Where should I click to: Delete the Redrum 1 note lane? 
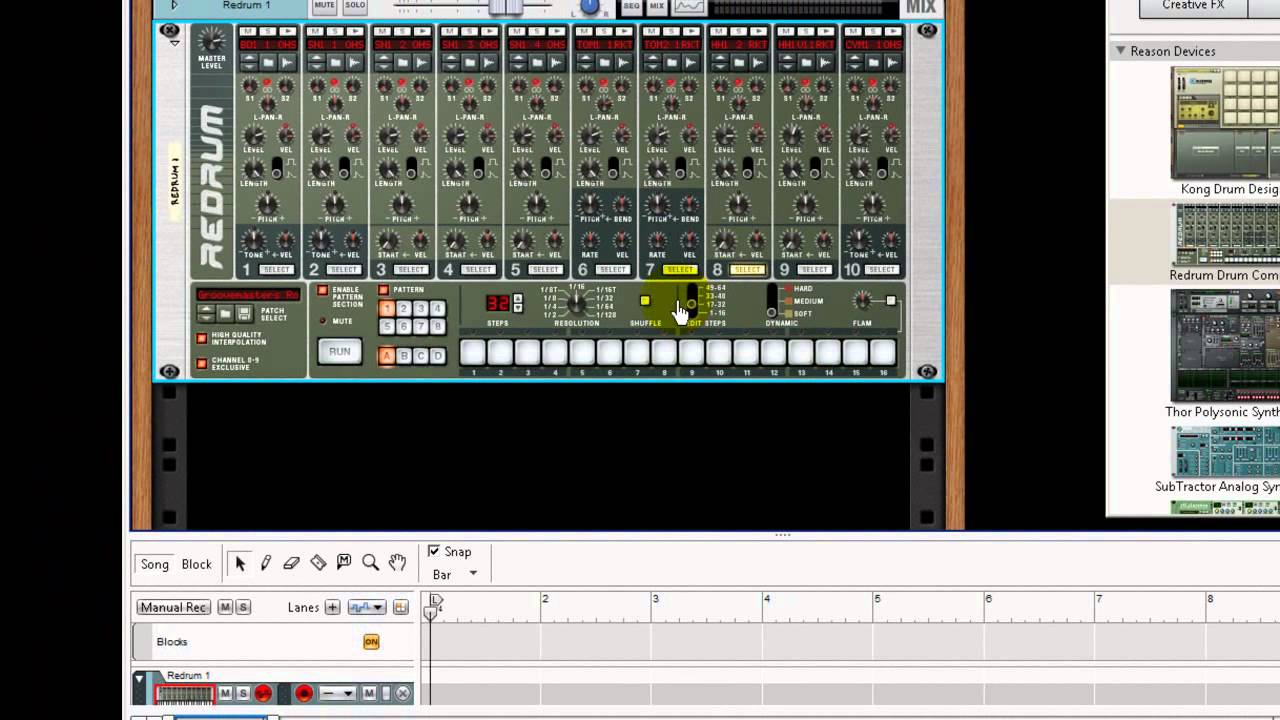403,693
